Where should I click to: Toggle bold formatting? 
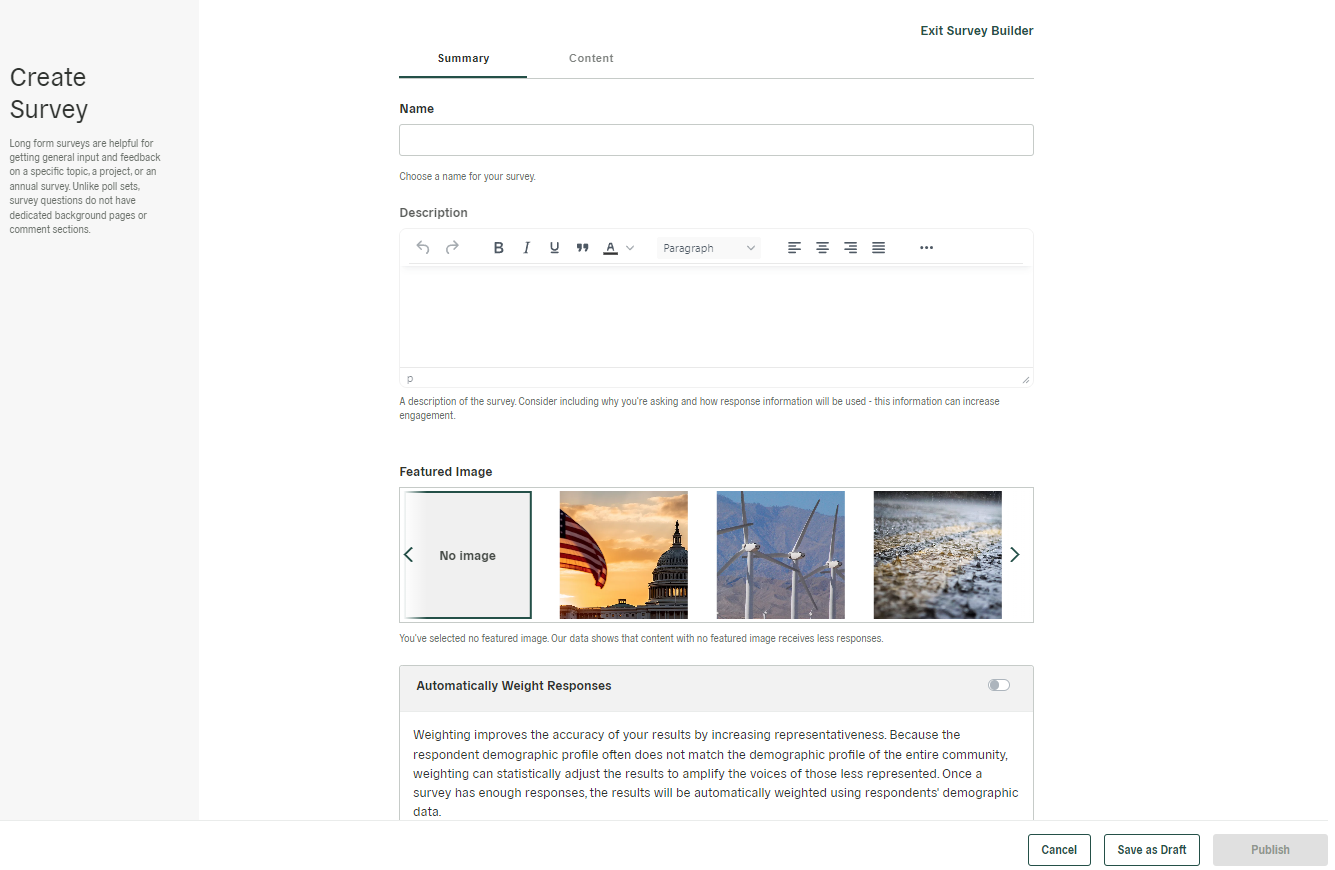pos(498,248)
